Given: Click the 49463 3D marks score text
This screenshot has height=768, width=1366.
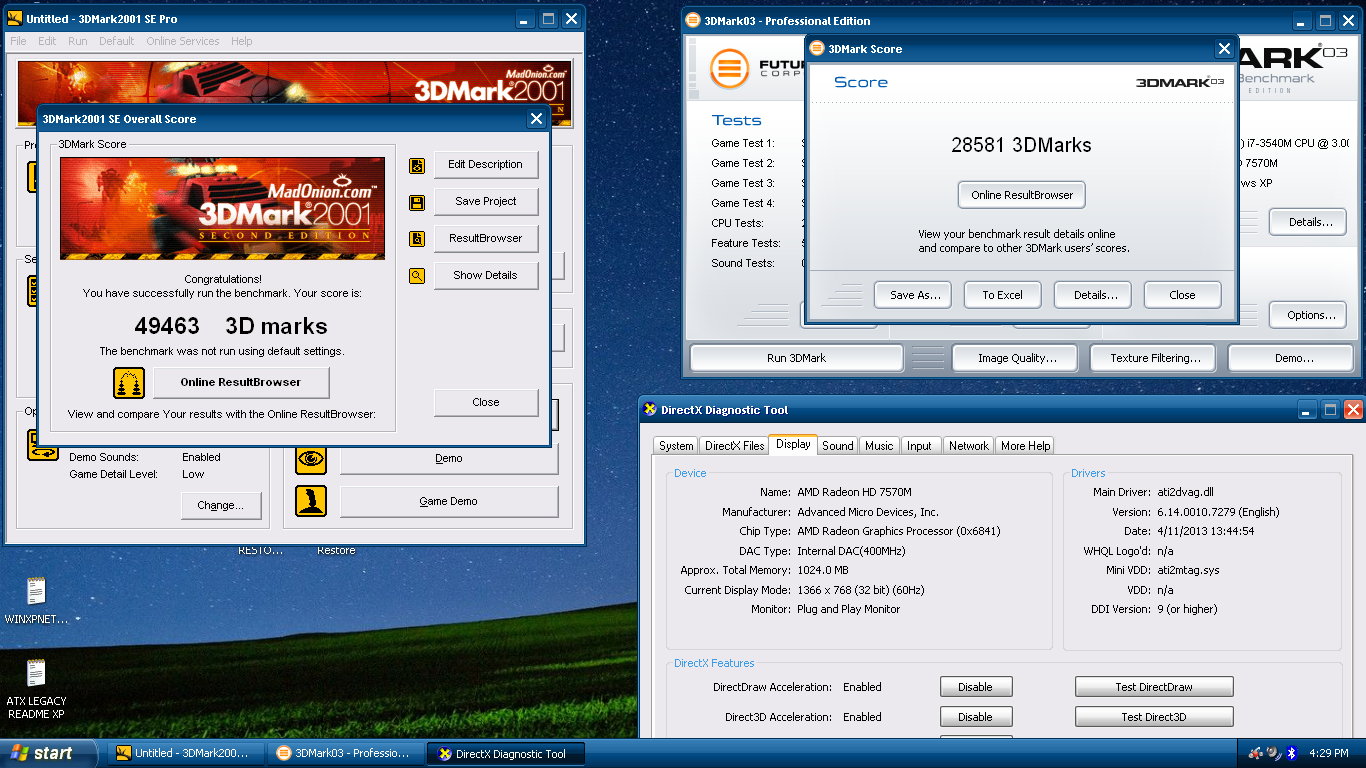Looking at the screenshot, I should click(231, 326).
